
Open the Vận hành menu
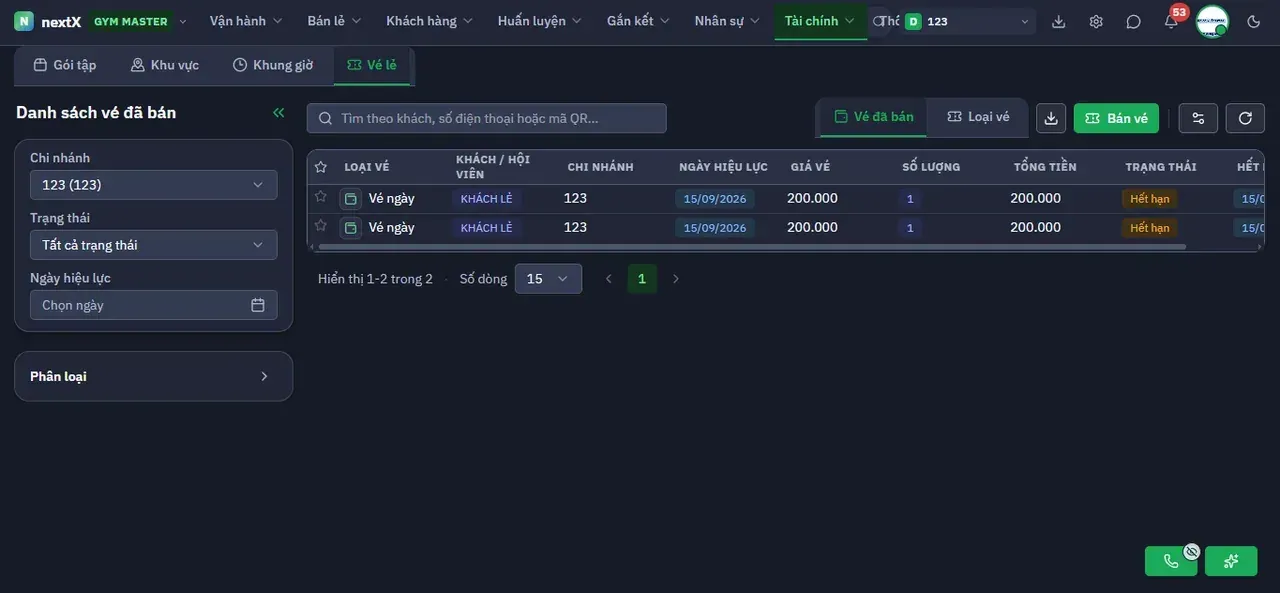click(x=246, y=21)
